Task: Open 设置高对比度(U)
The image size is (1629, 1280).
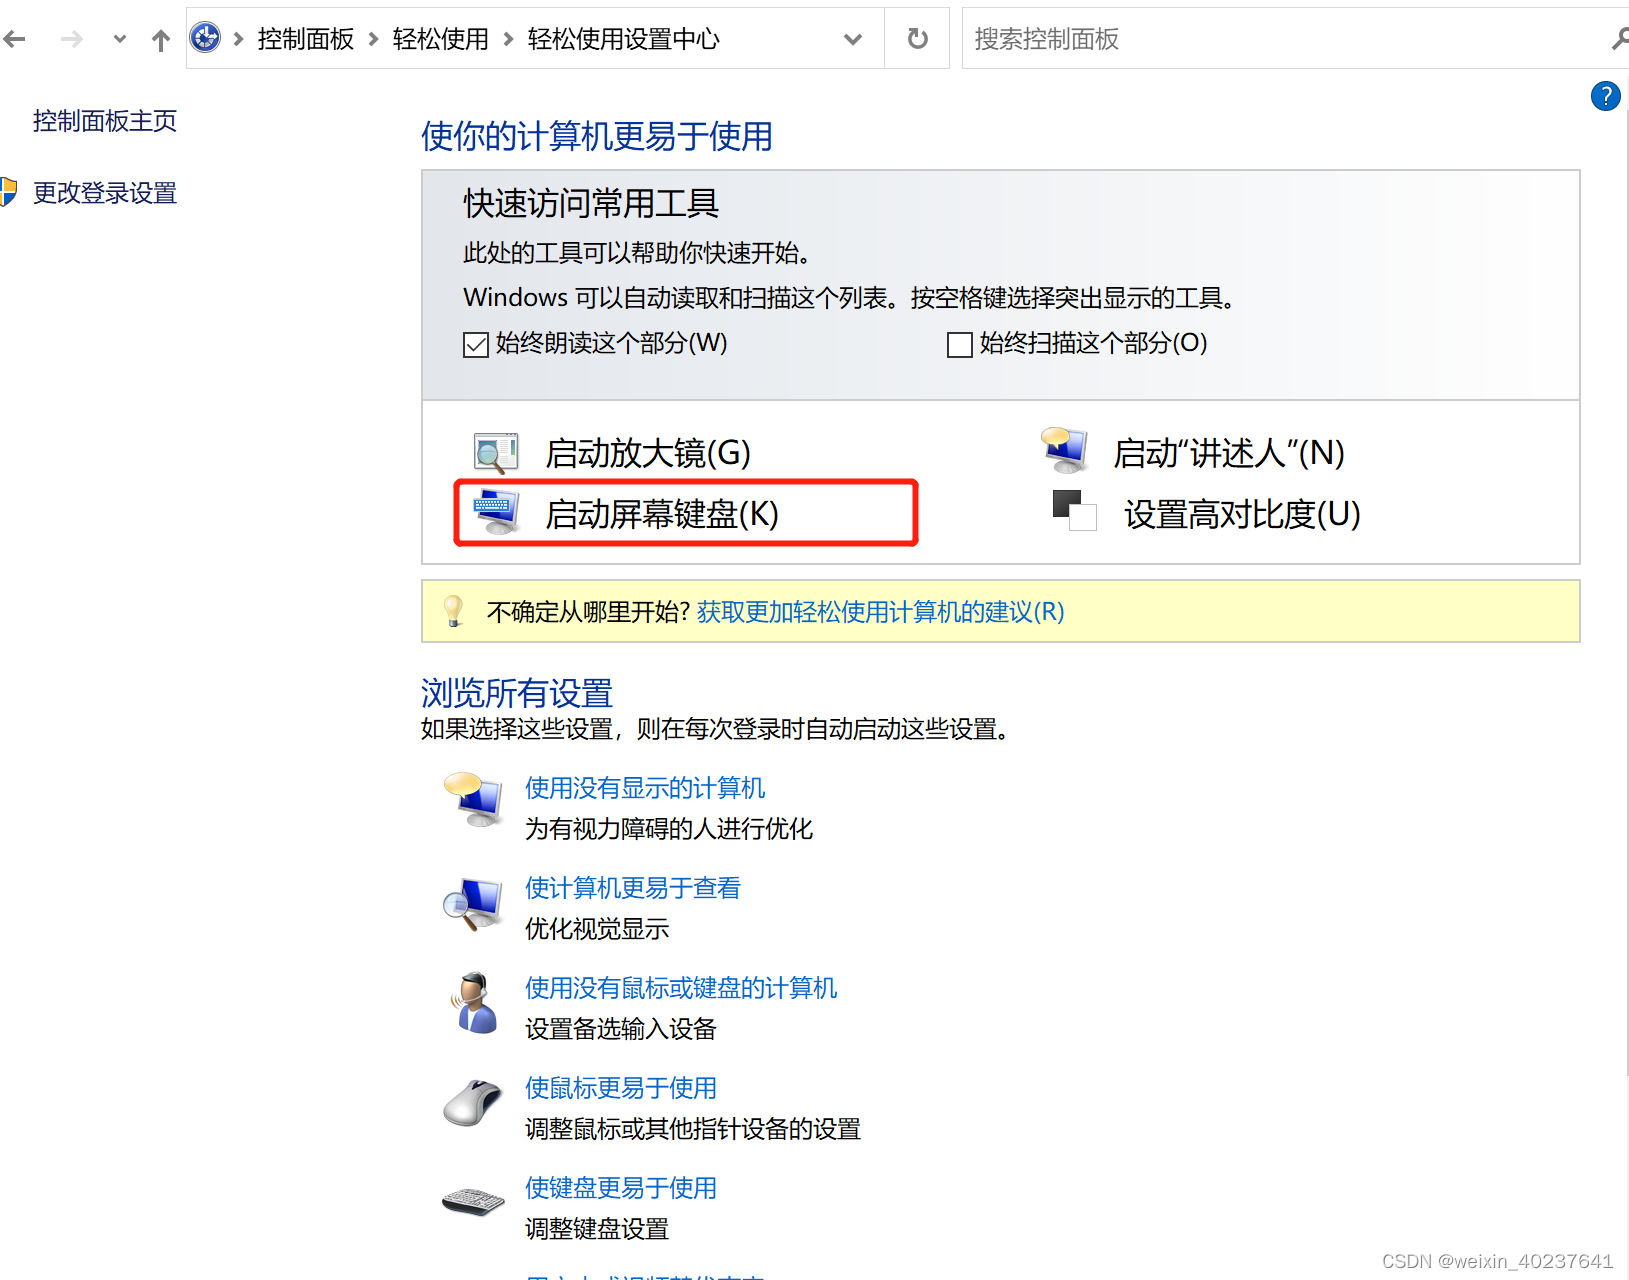Action: [1242, 514]
